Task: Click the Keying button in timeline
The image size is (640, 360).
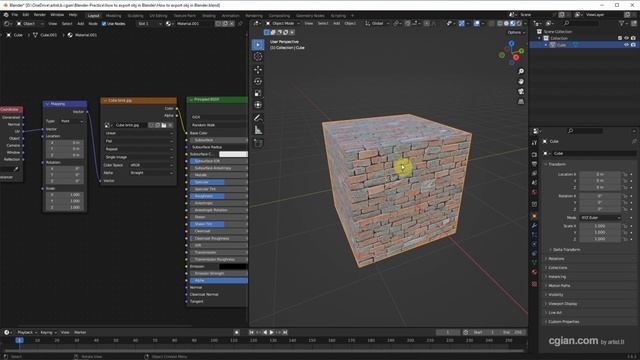Action: pyautogui.click(x=48, y=332)
